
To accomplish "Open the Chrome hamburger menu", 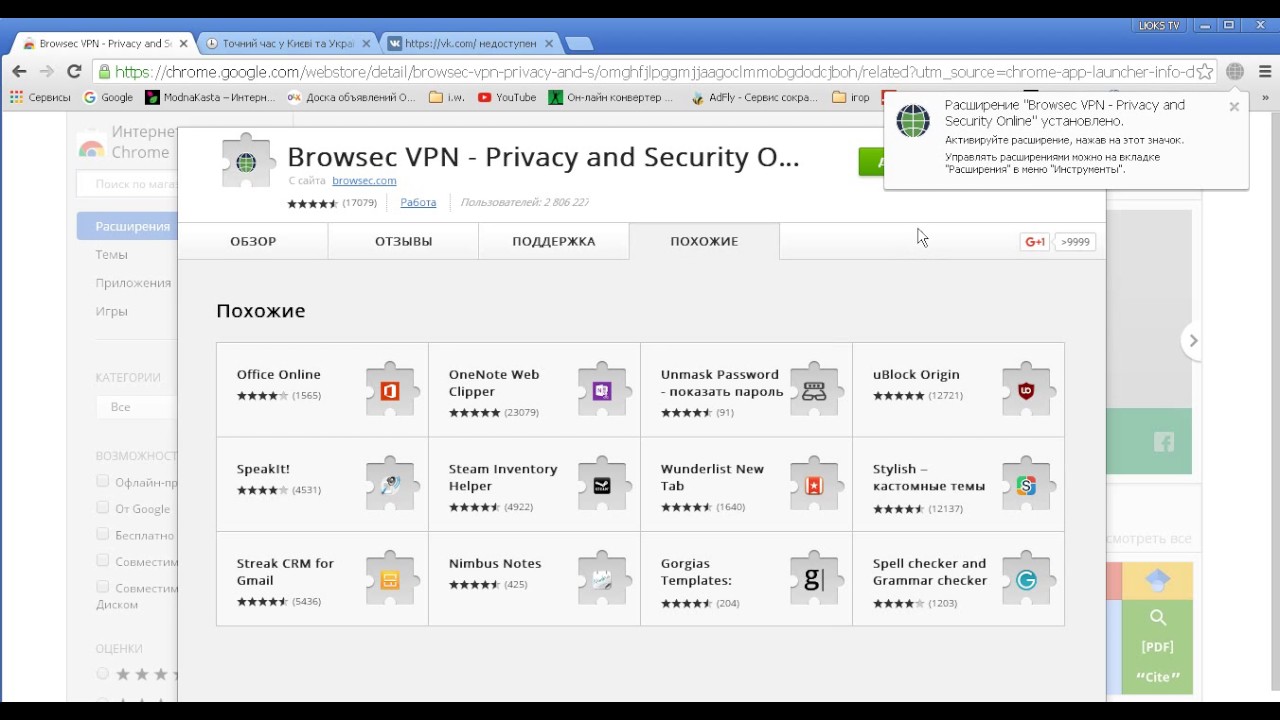I will (x=1265, y=72).
